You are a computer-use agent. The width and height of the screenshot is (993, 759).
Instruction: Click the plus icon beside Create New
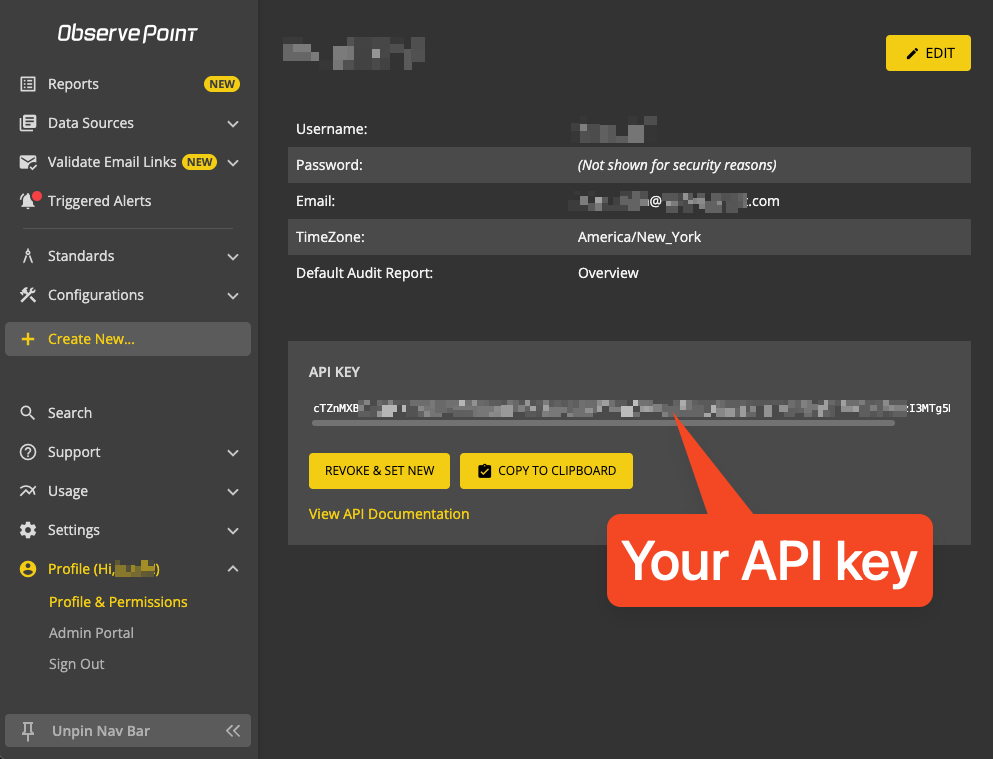click(x=28, y=339)
